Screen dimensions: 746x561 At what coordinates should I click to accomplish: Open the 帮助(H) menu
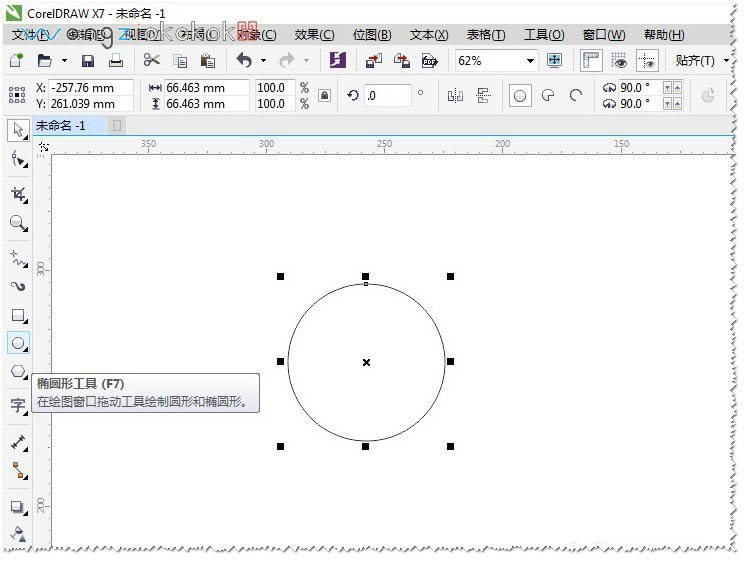(x=664, y=35)
